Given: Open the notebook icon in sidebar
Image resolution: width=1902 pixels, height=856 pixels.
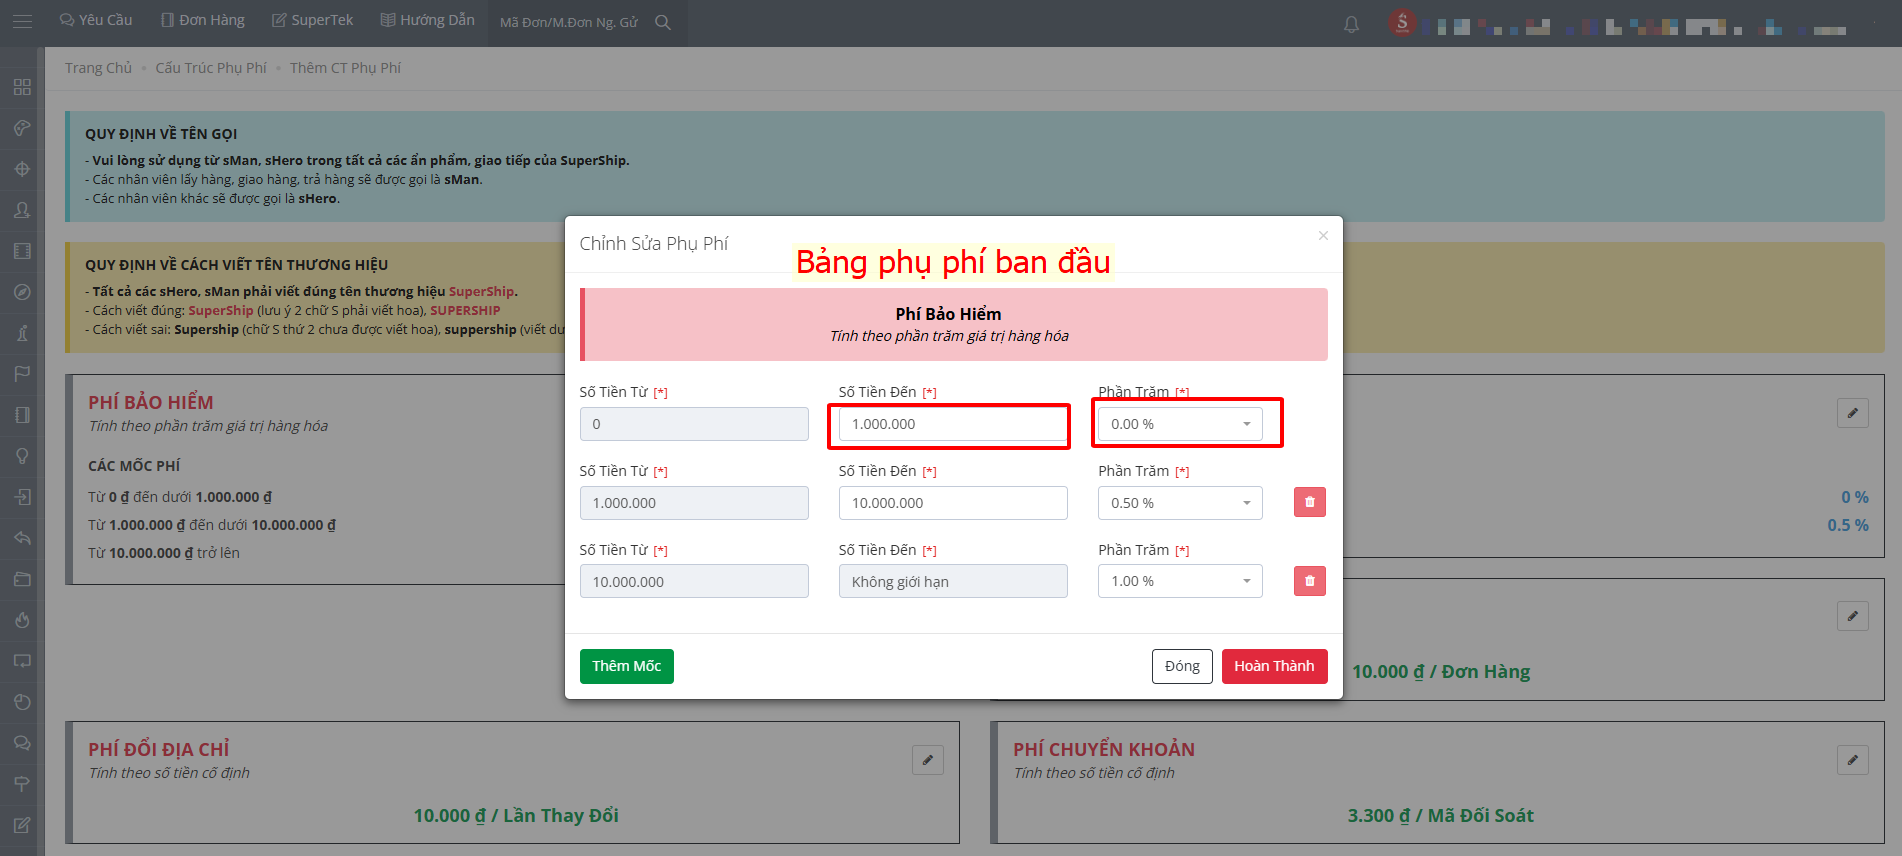Looking at the screenshot, I should coord(22,415).
